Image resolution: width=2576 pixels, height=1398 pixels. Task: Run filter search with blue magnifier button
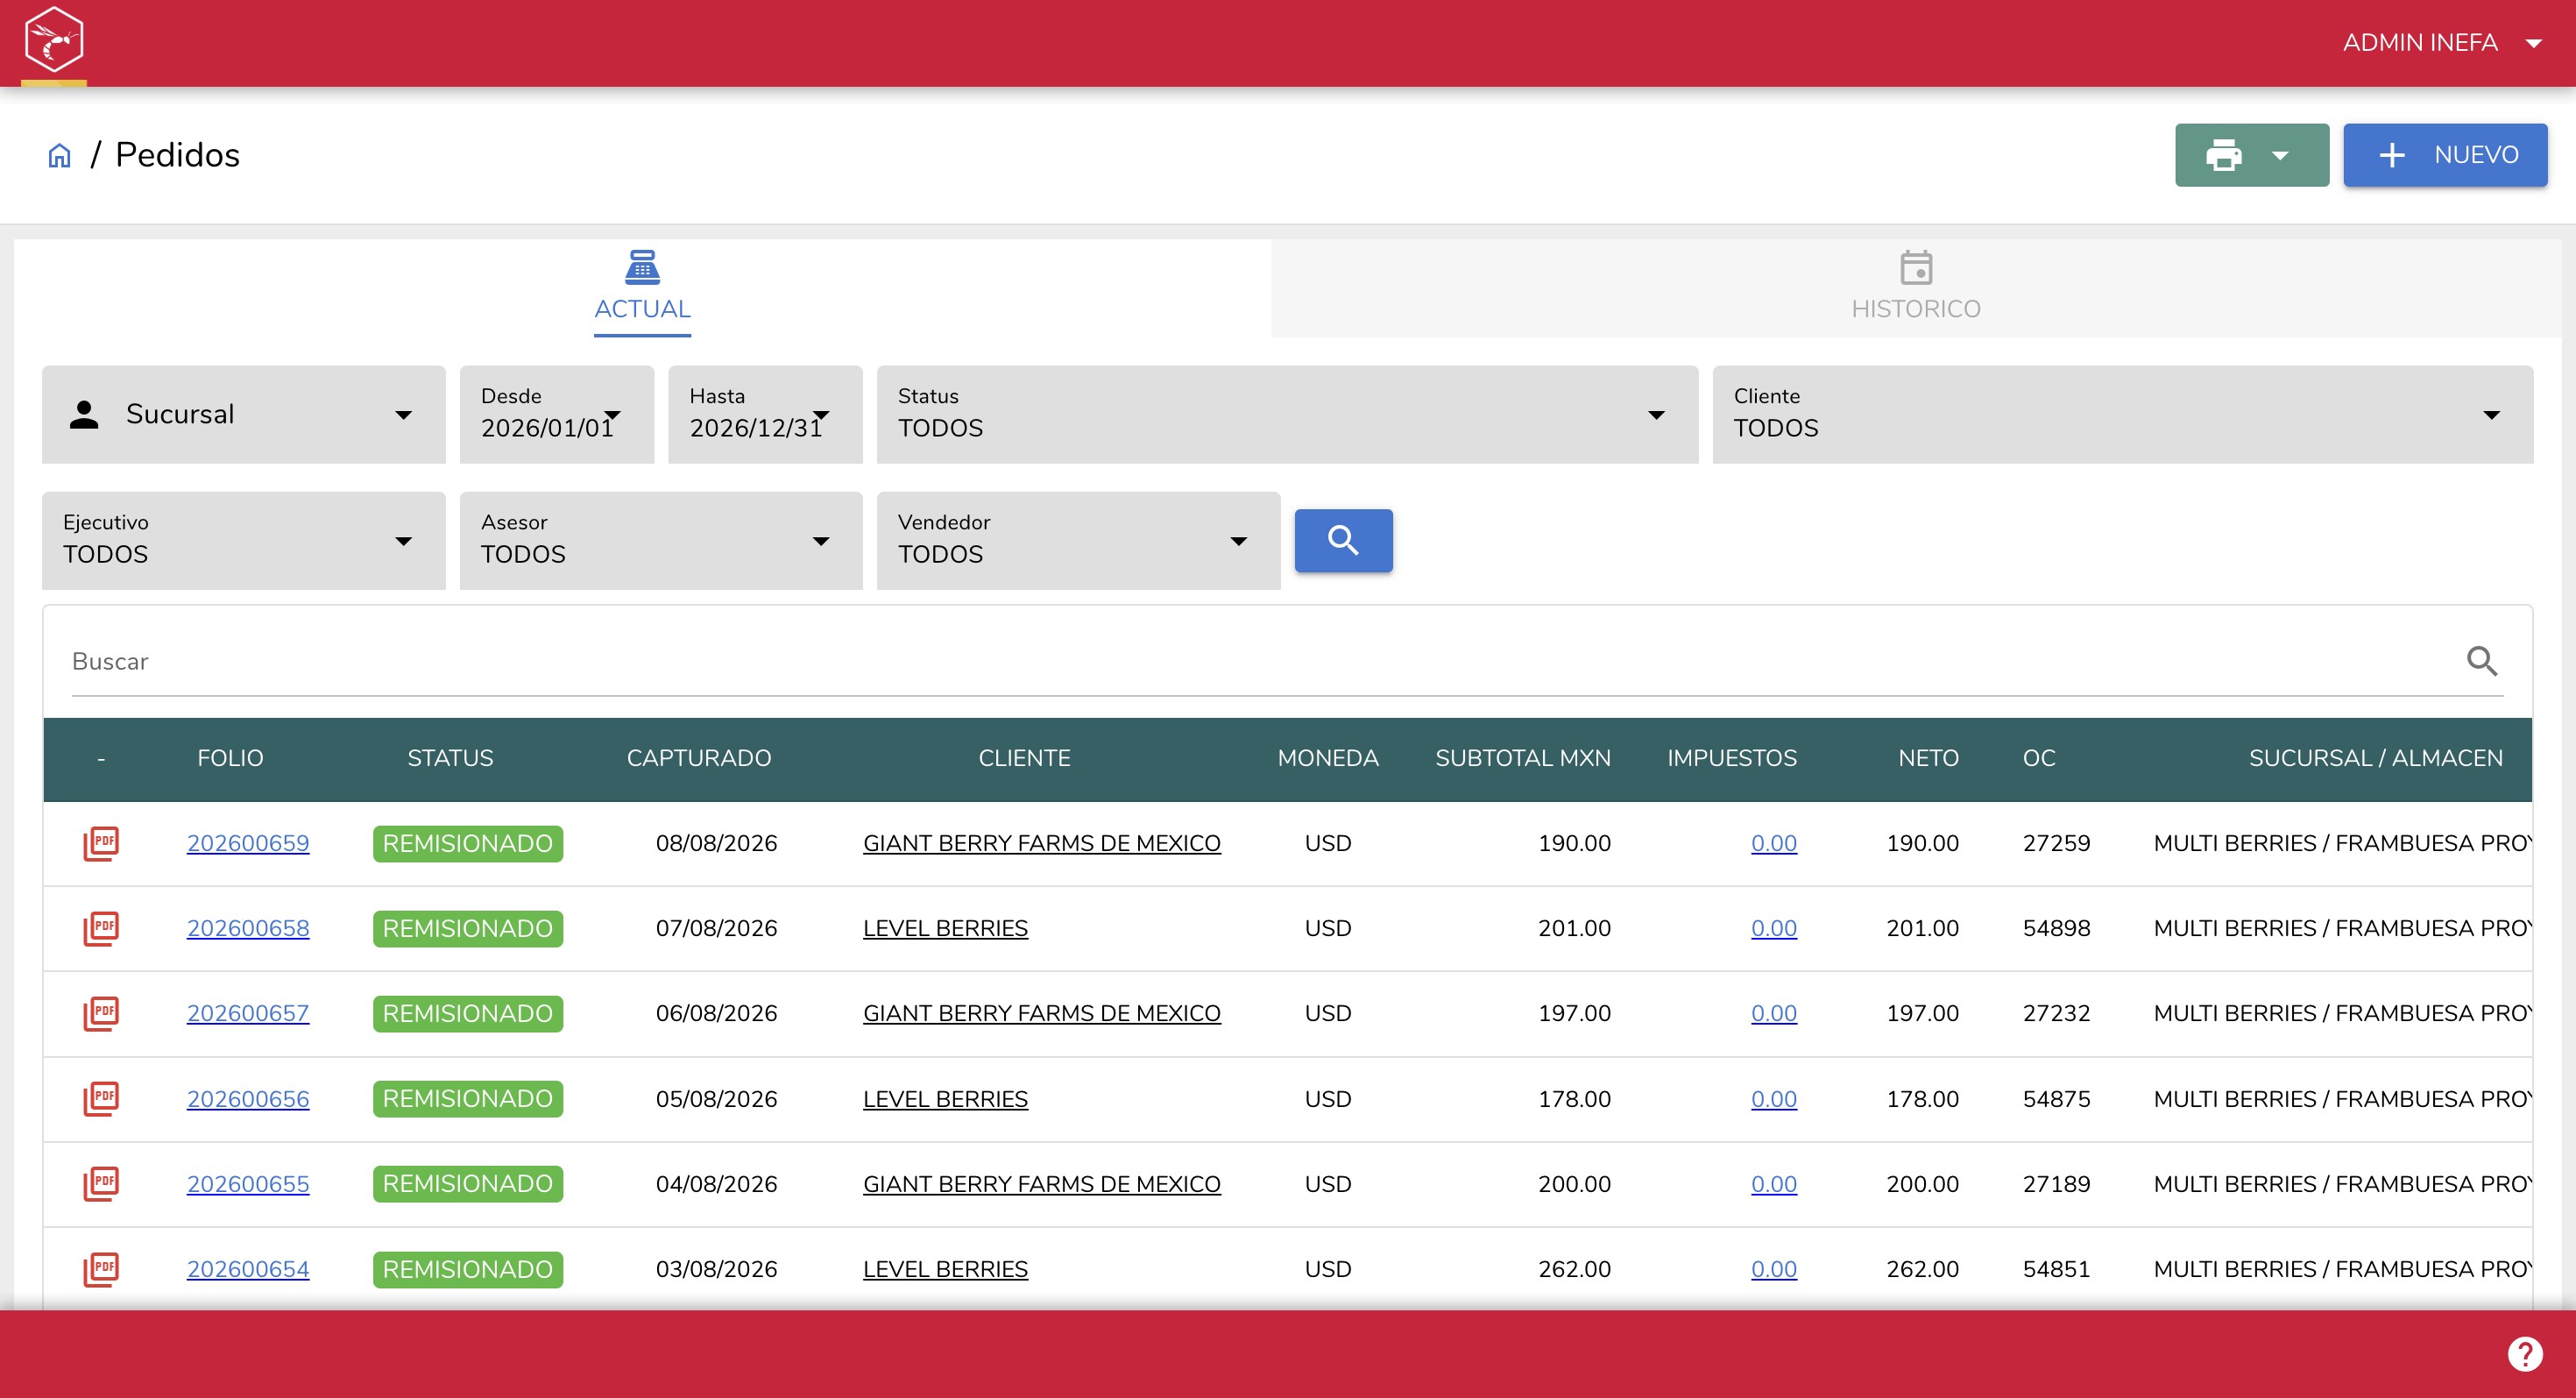coord(1343,541)
